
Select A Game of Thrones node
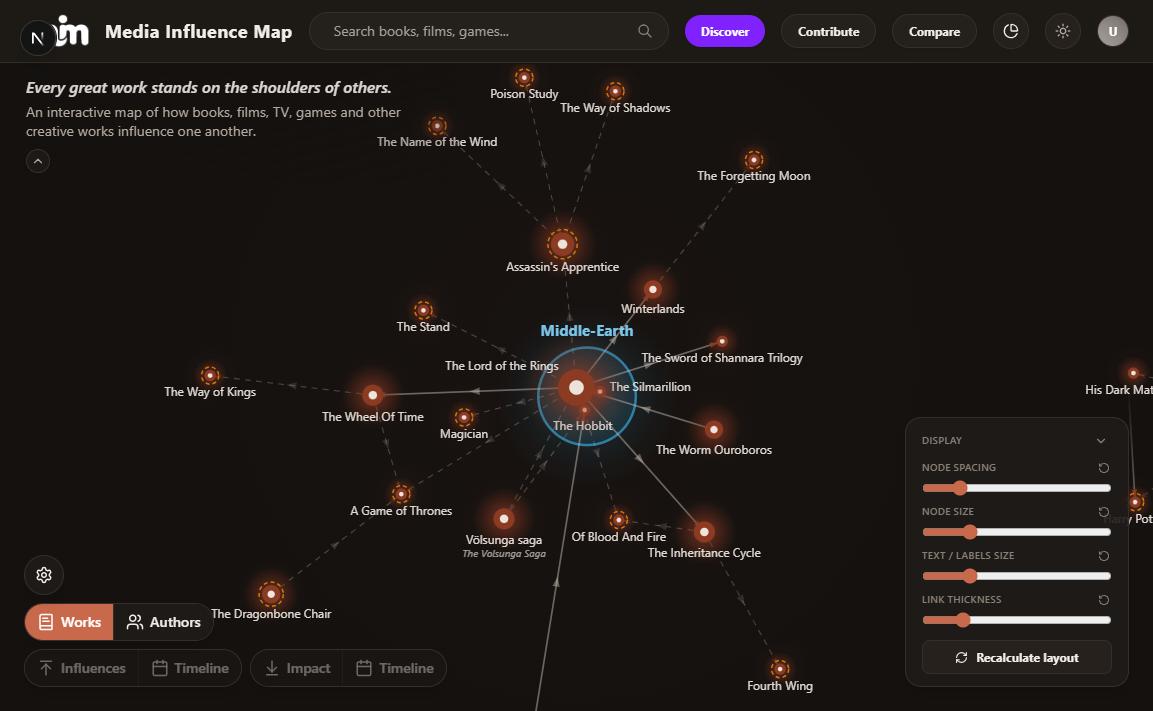pos(401,493)
